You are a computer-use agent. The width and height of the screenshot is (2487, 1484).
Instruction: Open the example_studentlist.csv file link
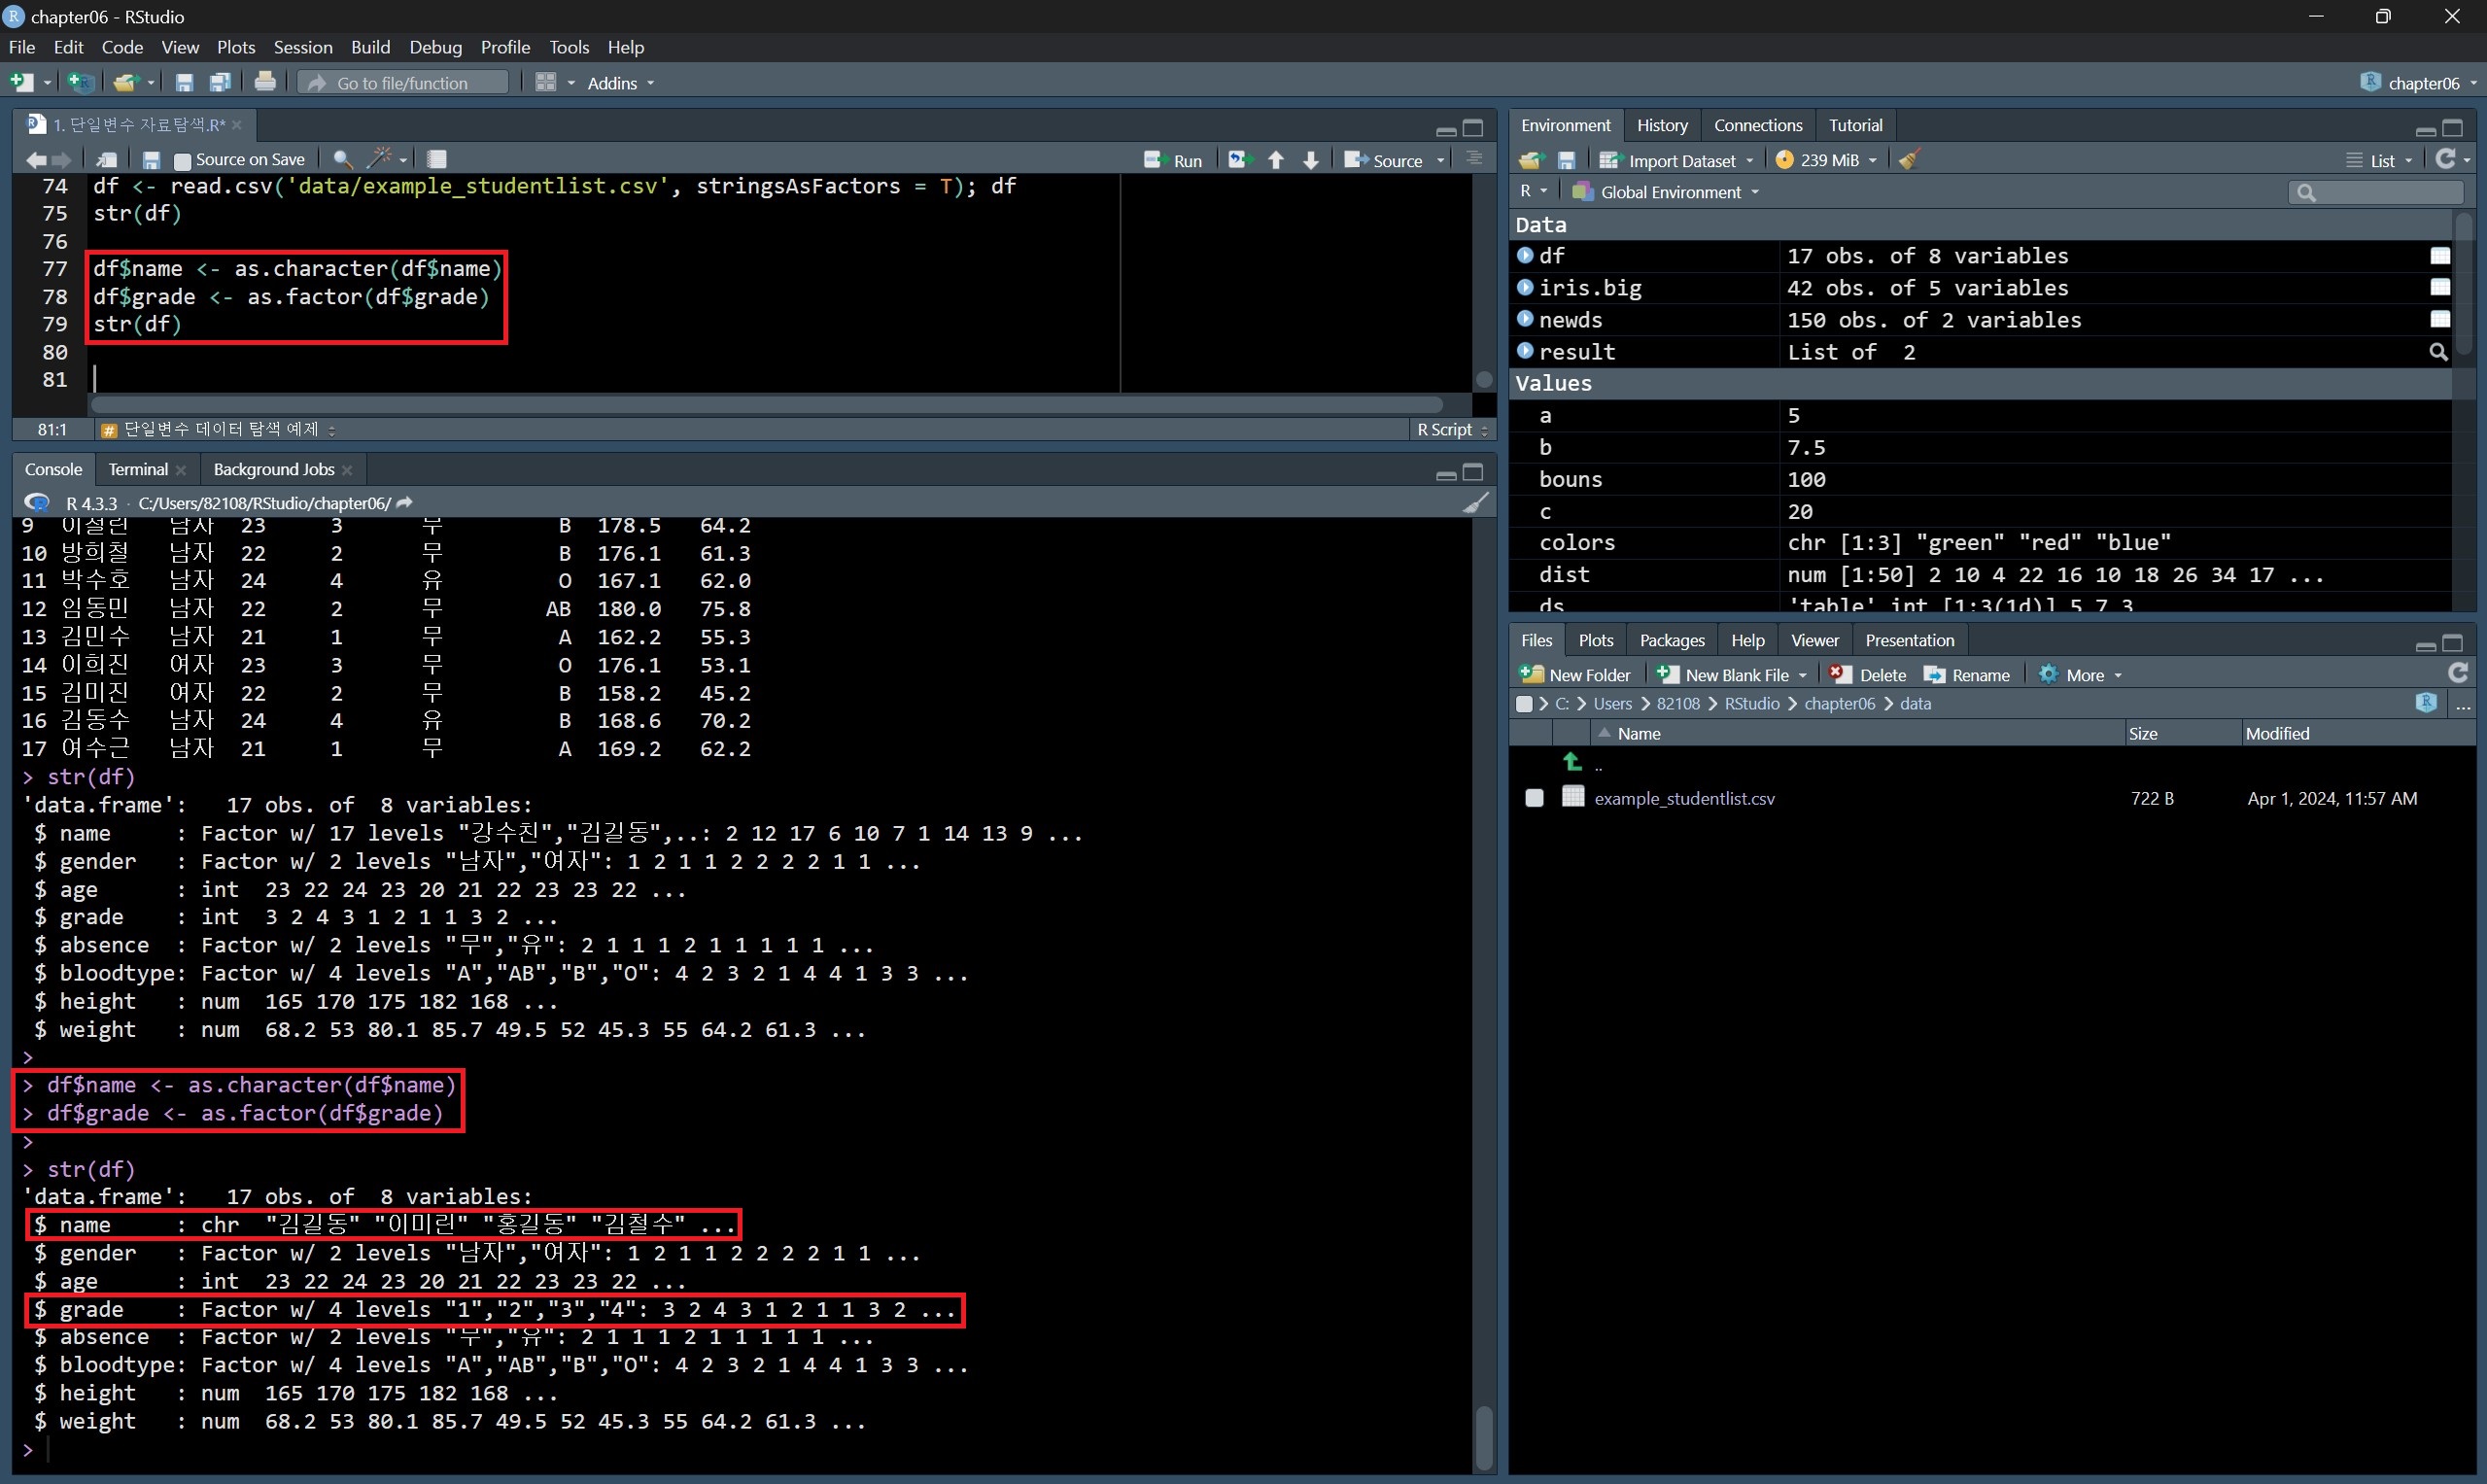(x=1684, y=798)
